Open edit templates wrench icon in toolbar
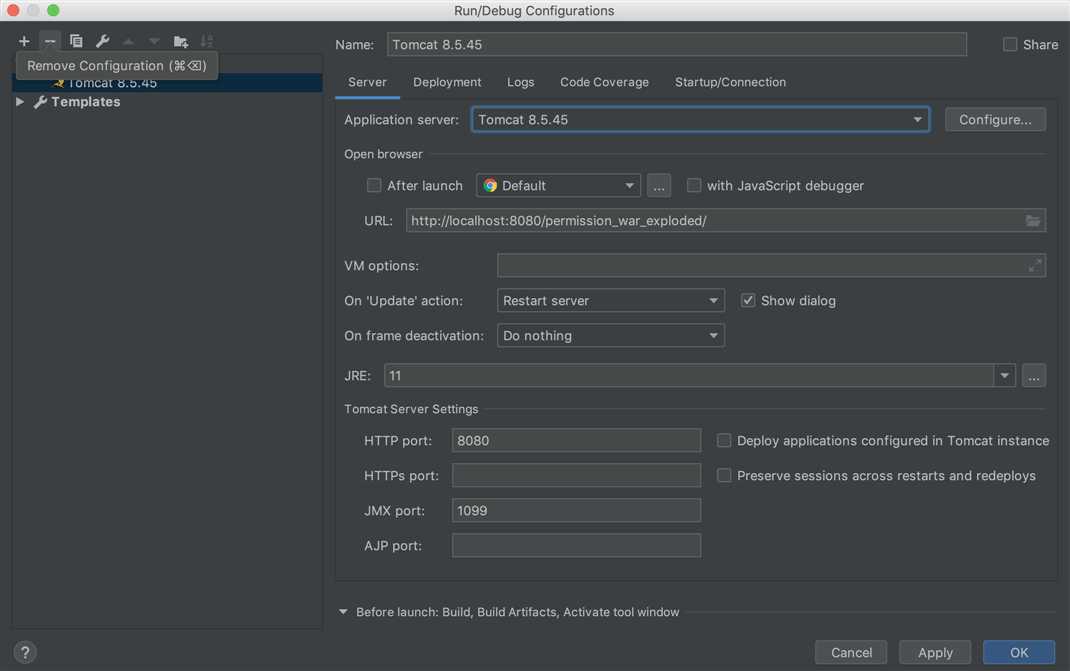1070x671 pixels. point(102,41)
